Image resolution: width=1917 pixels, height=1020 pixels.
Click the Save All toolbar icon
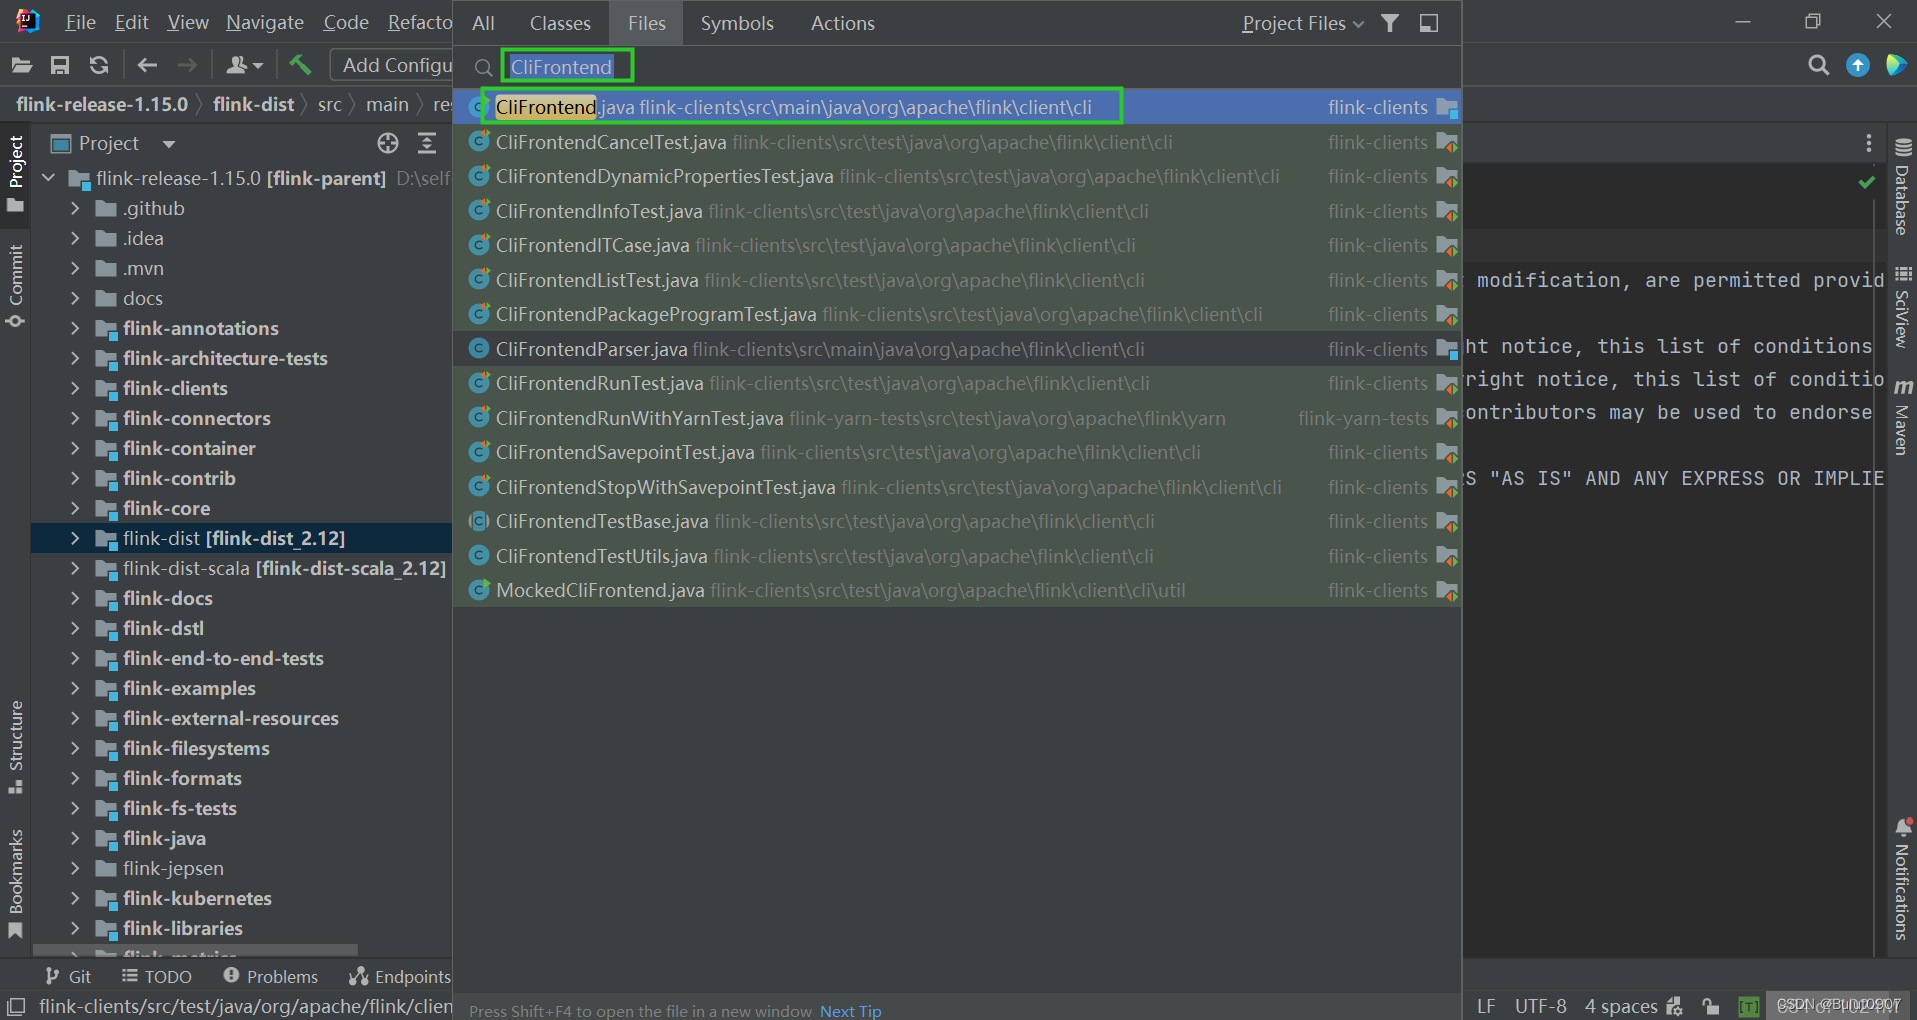point(60,65)
